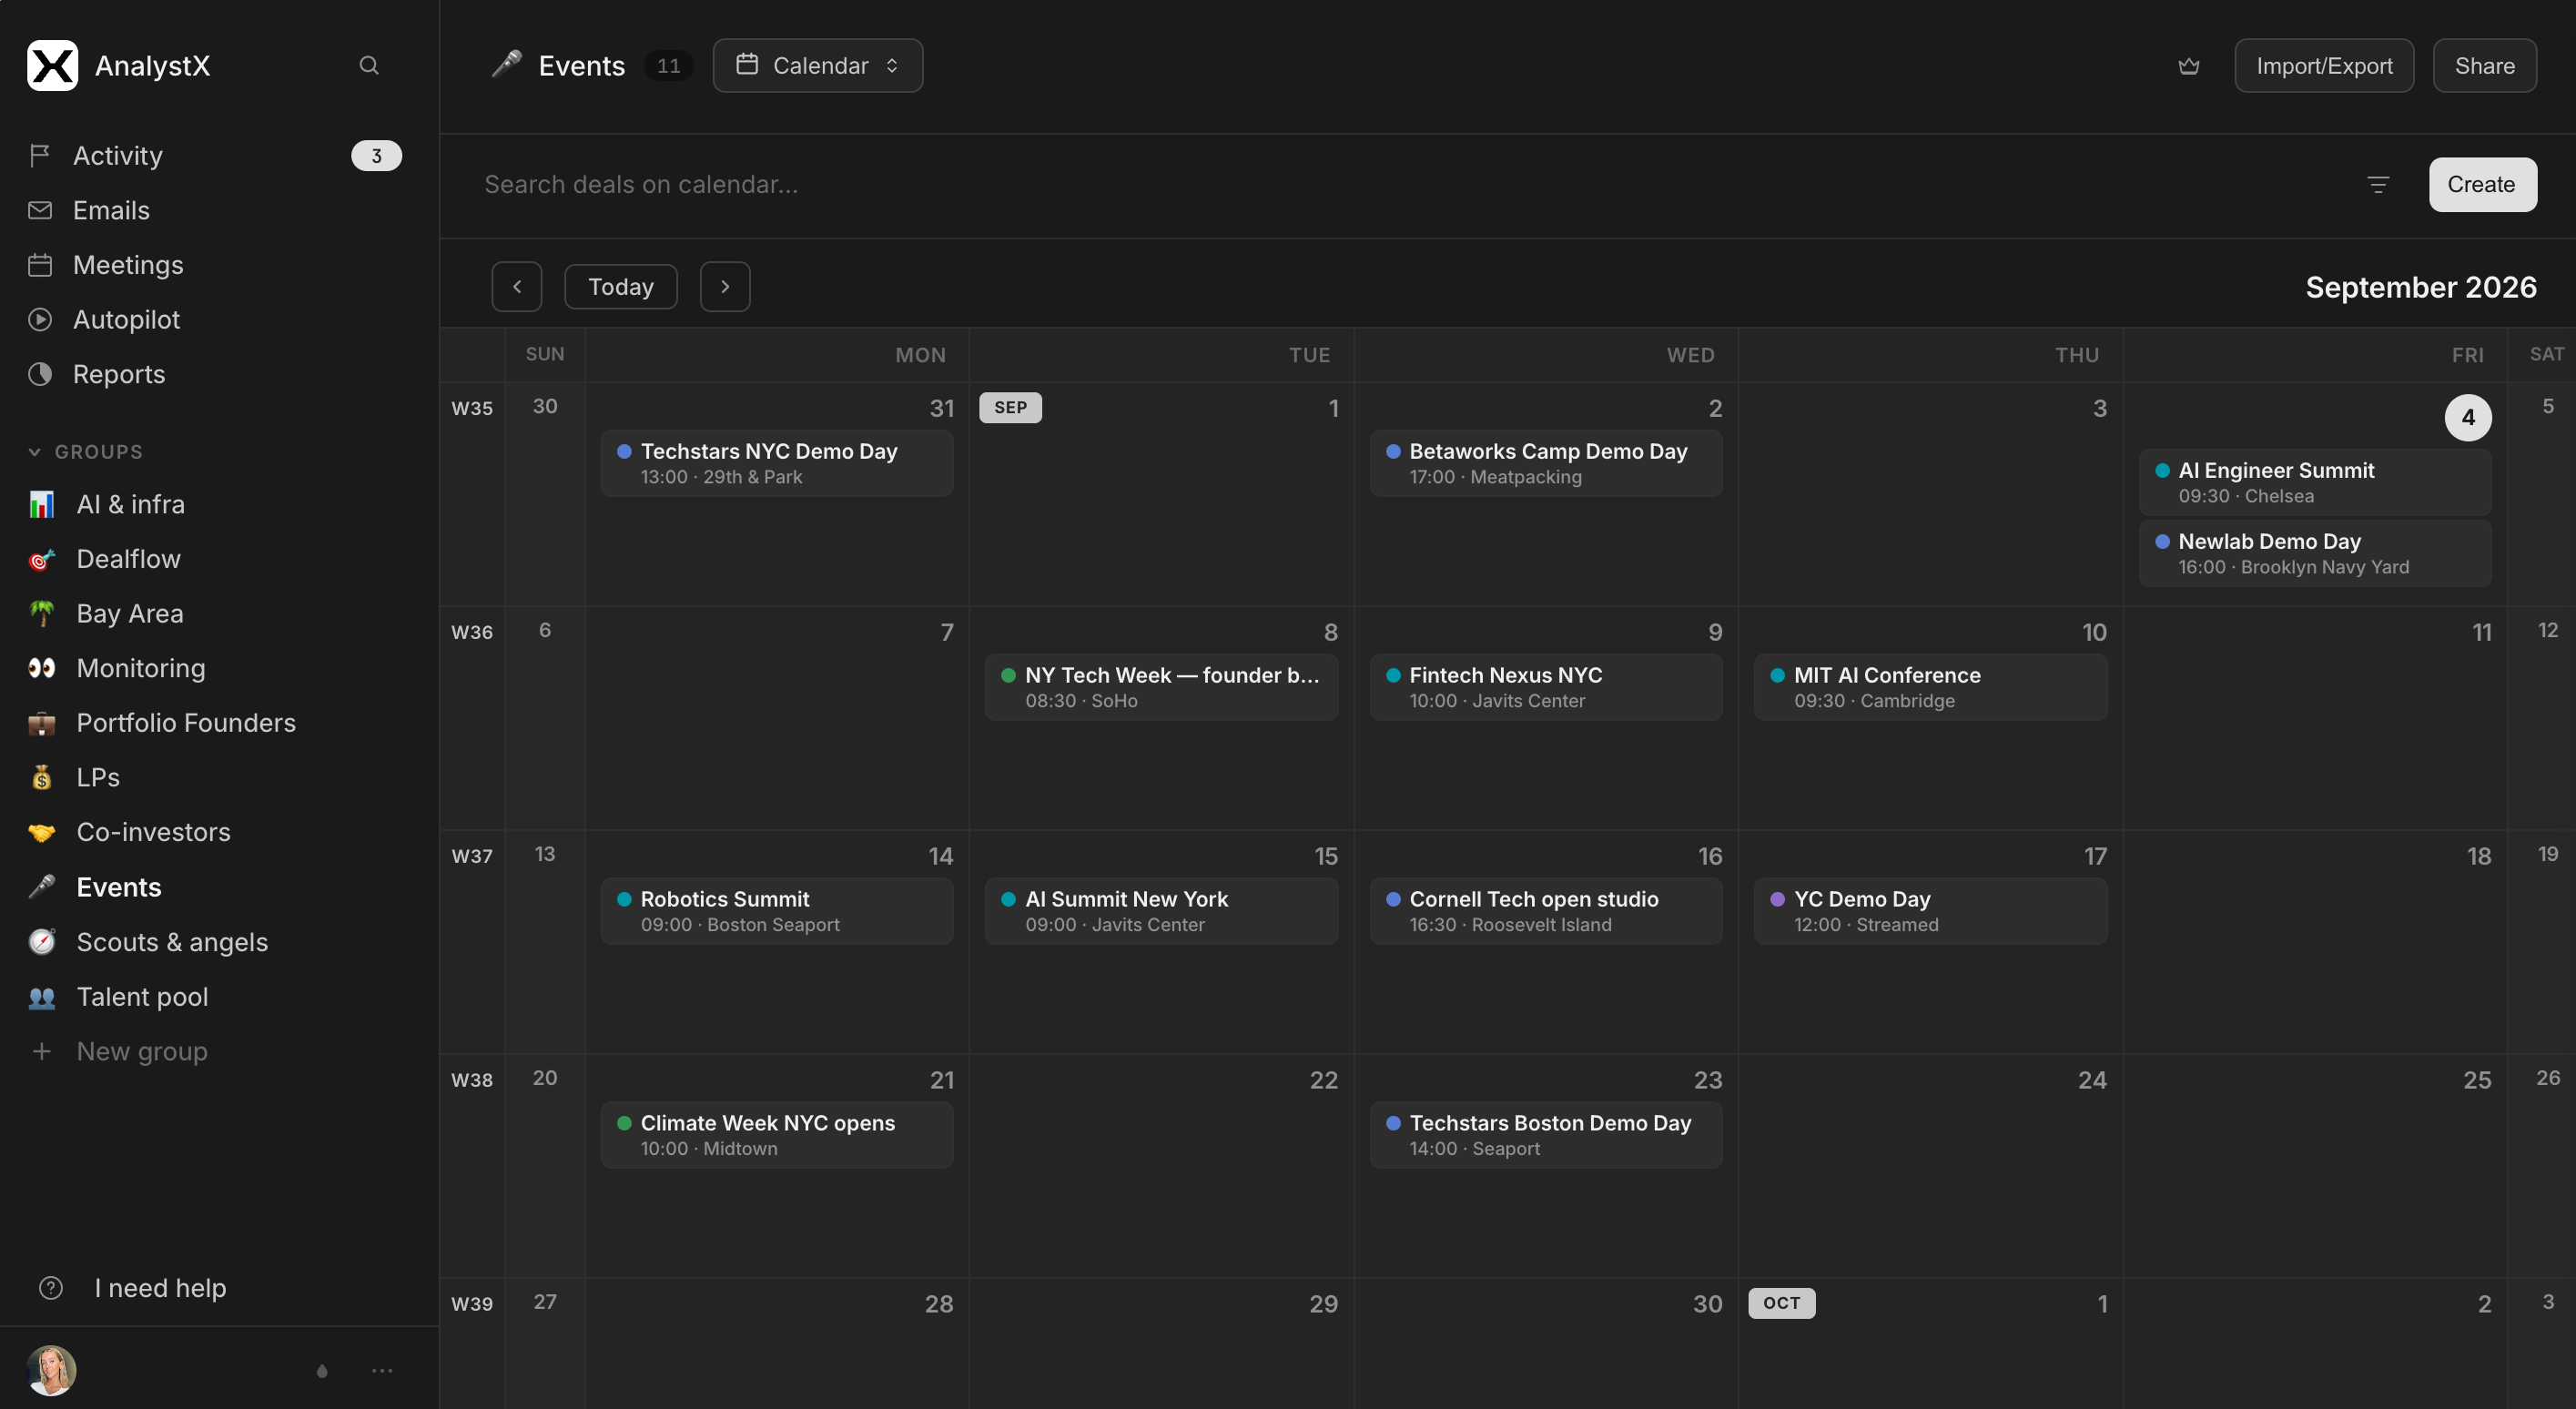Click the microphone icon beside Events title
Viewport: 2576px width, 1409px height.
(x=507, y=65)
